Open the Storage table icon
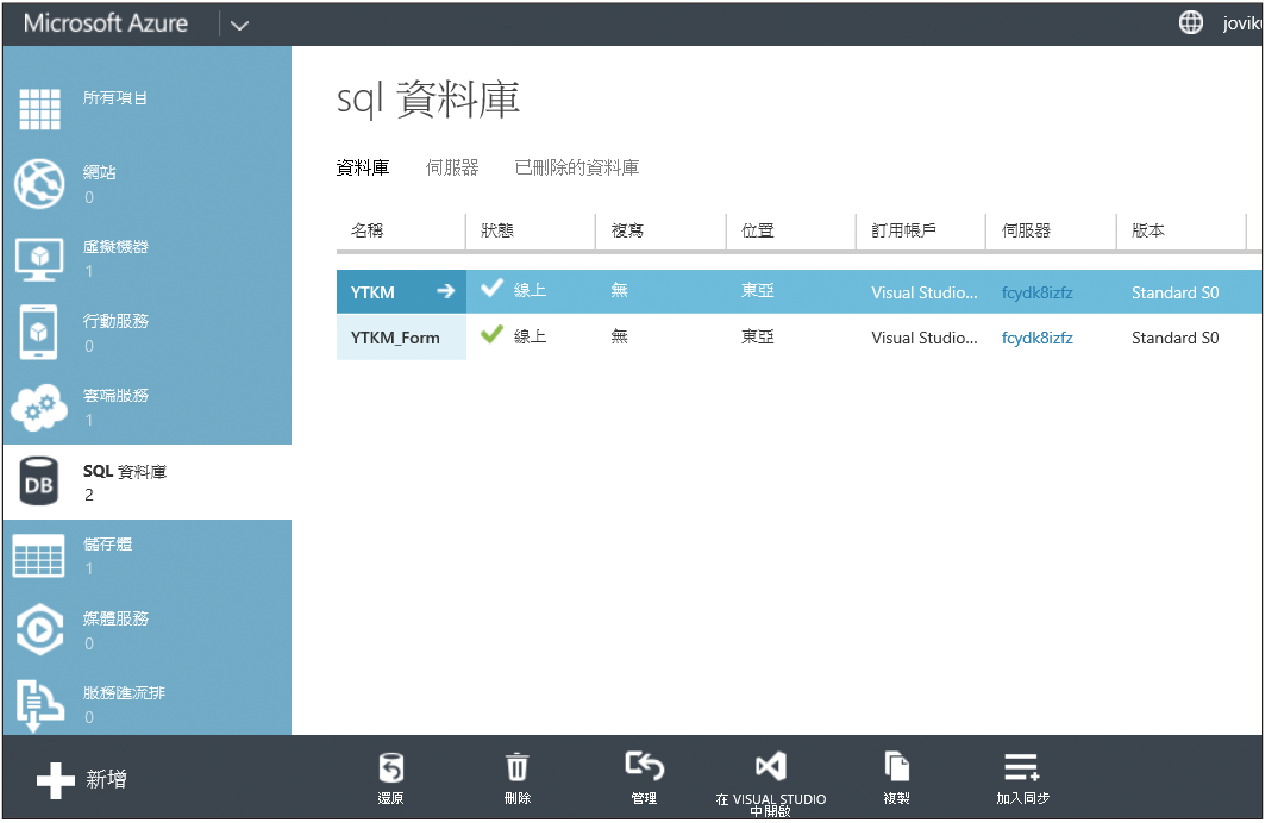Image resolution: width=1267 pixels, height=823 pixels. (38, 557)
